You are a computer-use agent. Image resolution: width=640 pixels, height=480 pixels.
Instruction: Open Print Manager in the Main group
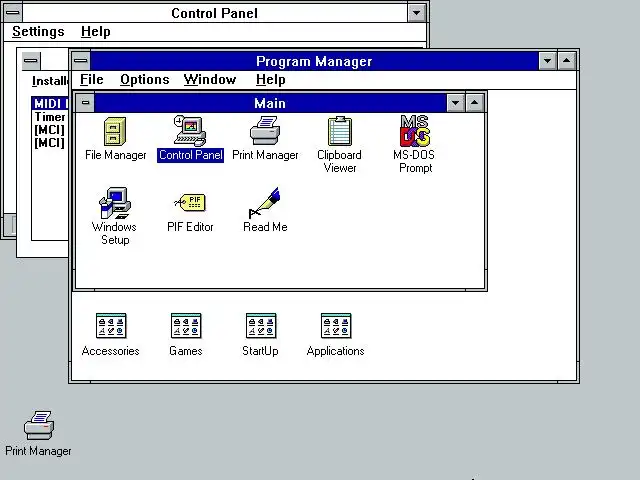[x=265, y=138]
